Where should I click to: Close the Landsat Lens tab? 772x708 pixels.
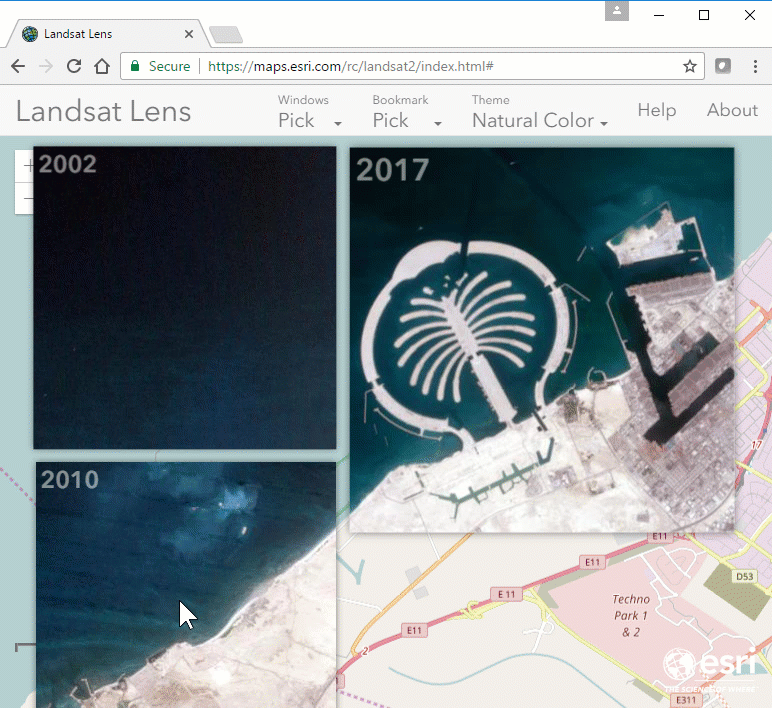coord(189,34)
